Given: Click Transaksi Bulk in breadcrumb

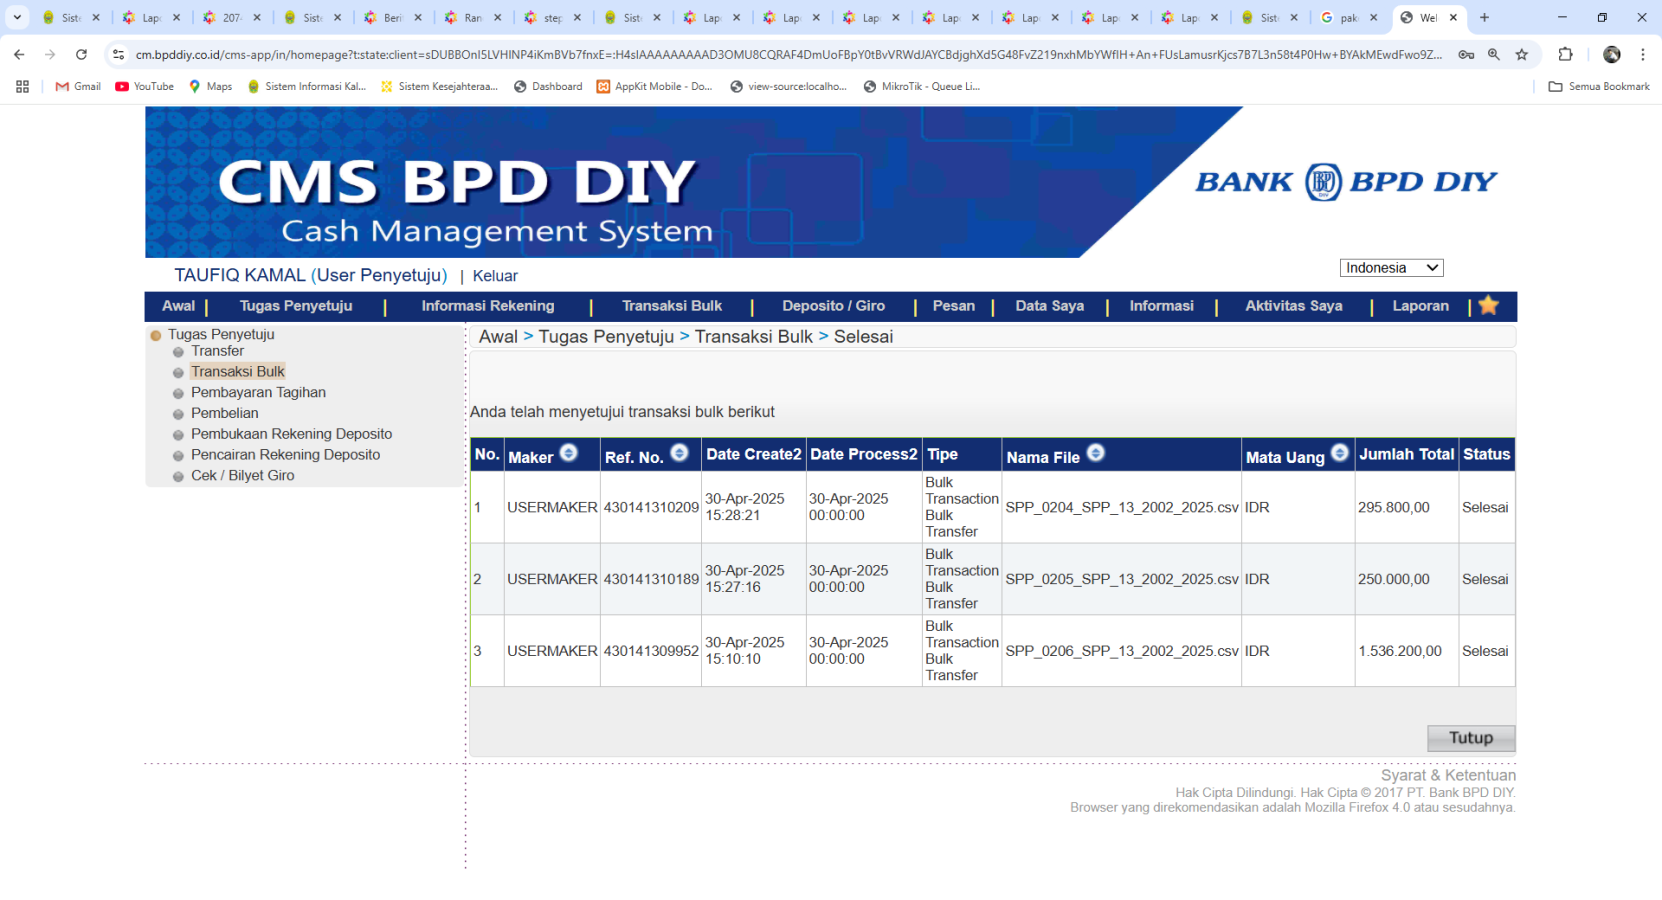Looking at the screenshot, I should (754, 337).
